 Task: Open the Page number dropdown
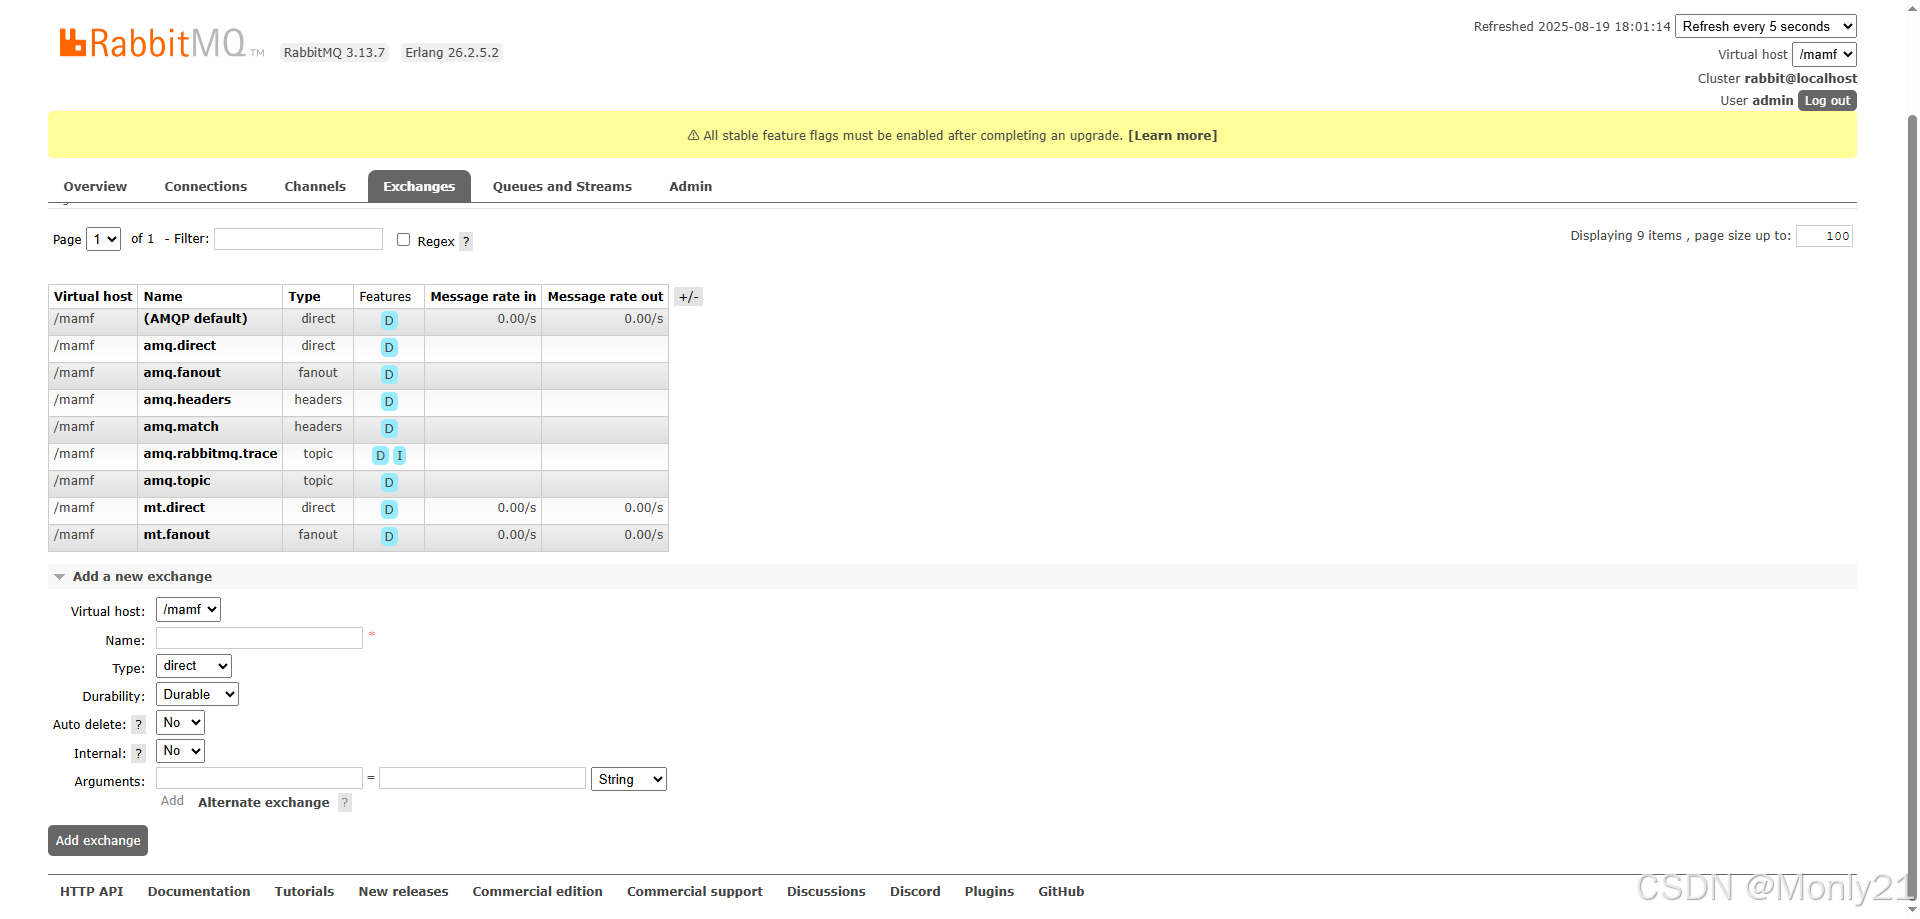tap(104, 239)
